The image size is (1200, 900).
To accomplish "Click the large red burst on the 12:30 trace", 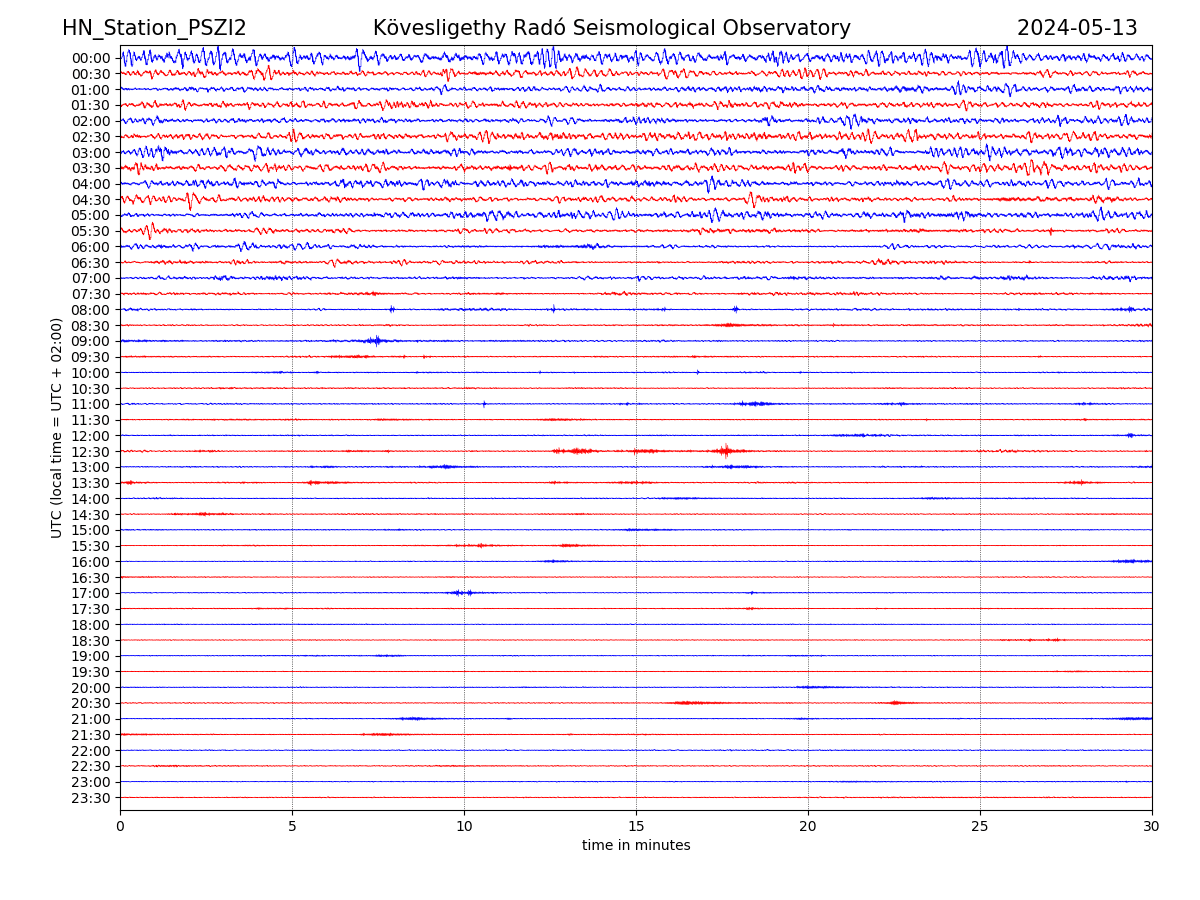I will tap(725, 451).
